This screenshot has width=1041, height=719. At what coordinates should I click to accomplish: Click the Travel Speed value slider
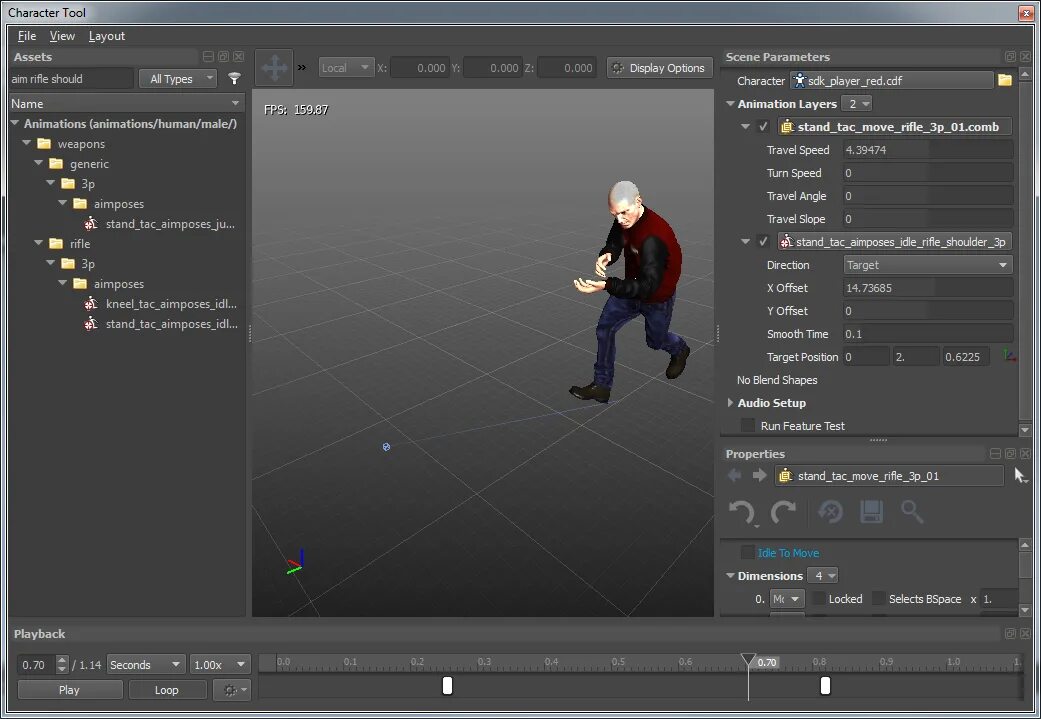click(x=927, y=149)
